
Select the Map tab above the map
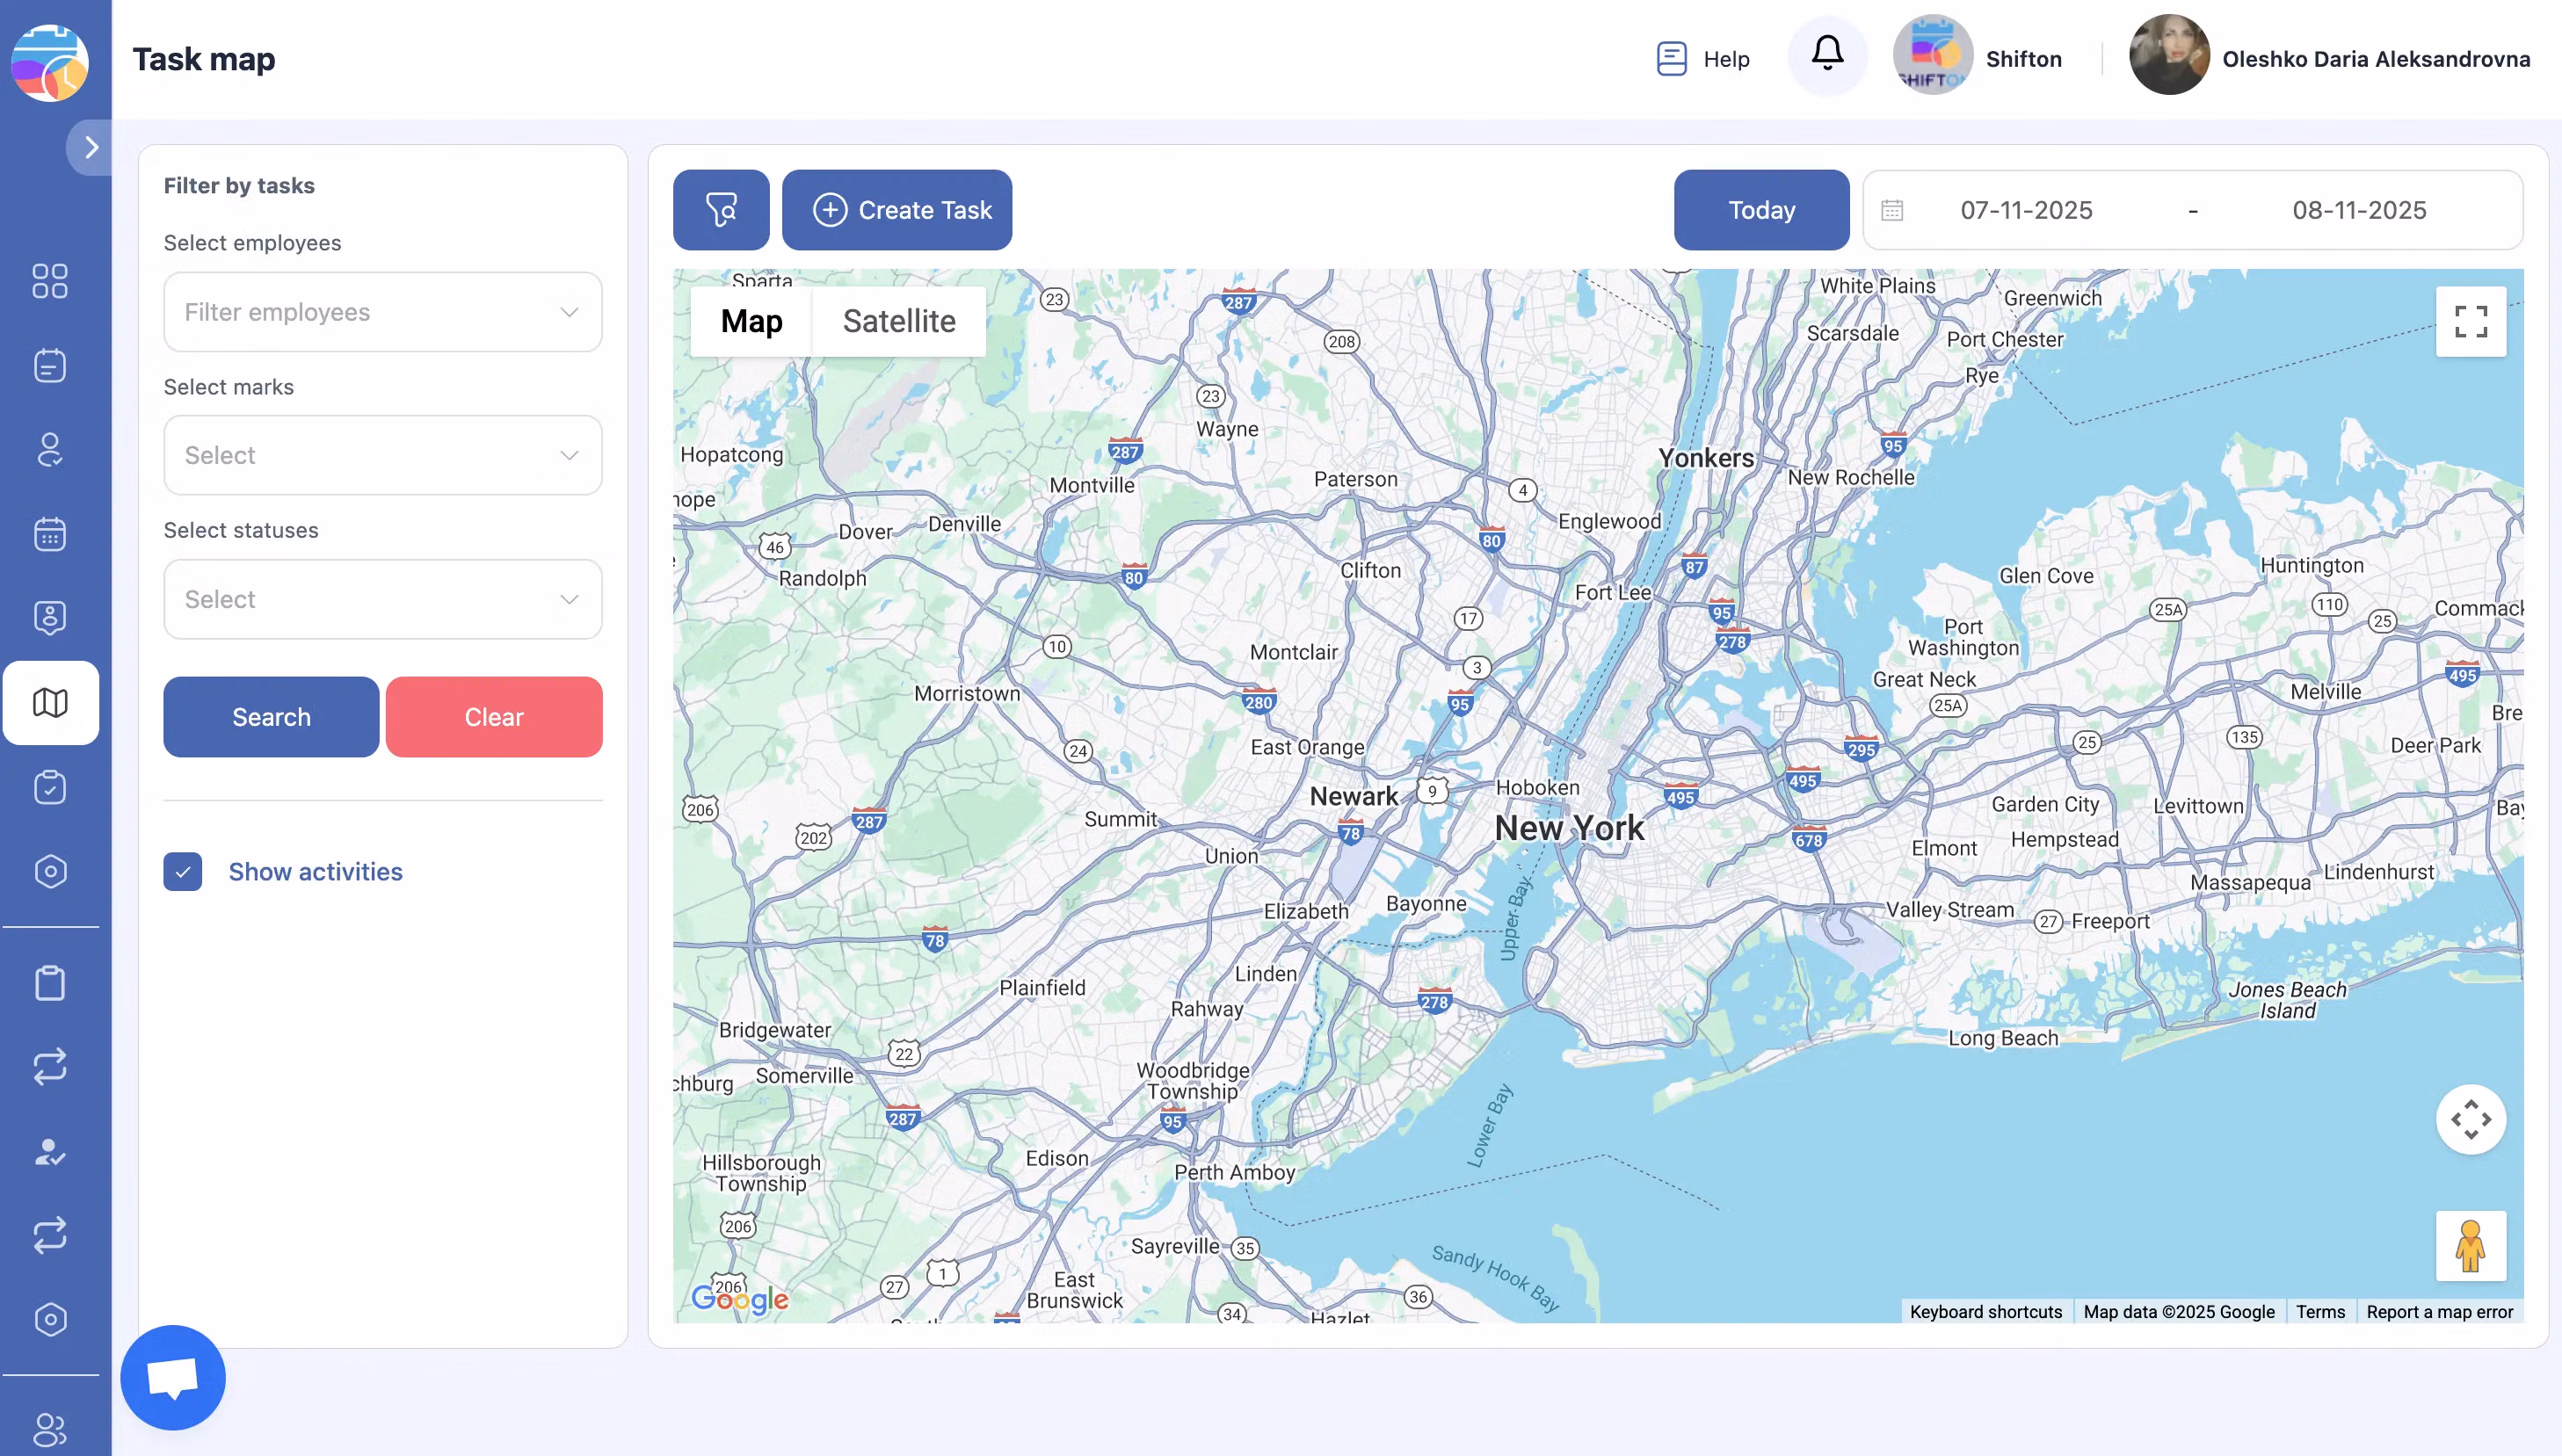(x=751, y=321)
